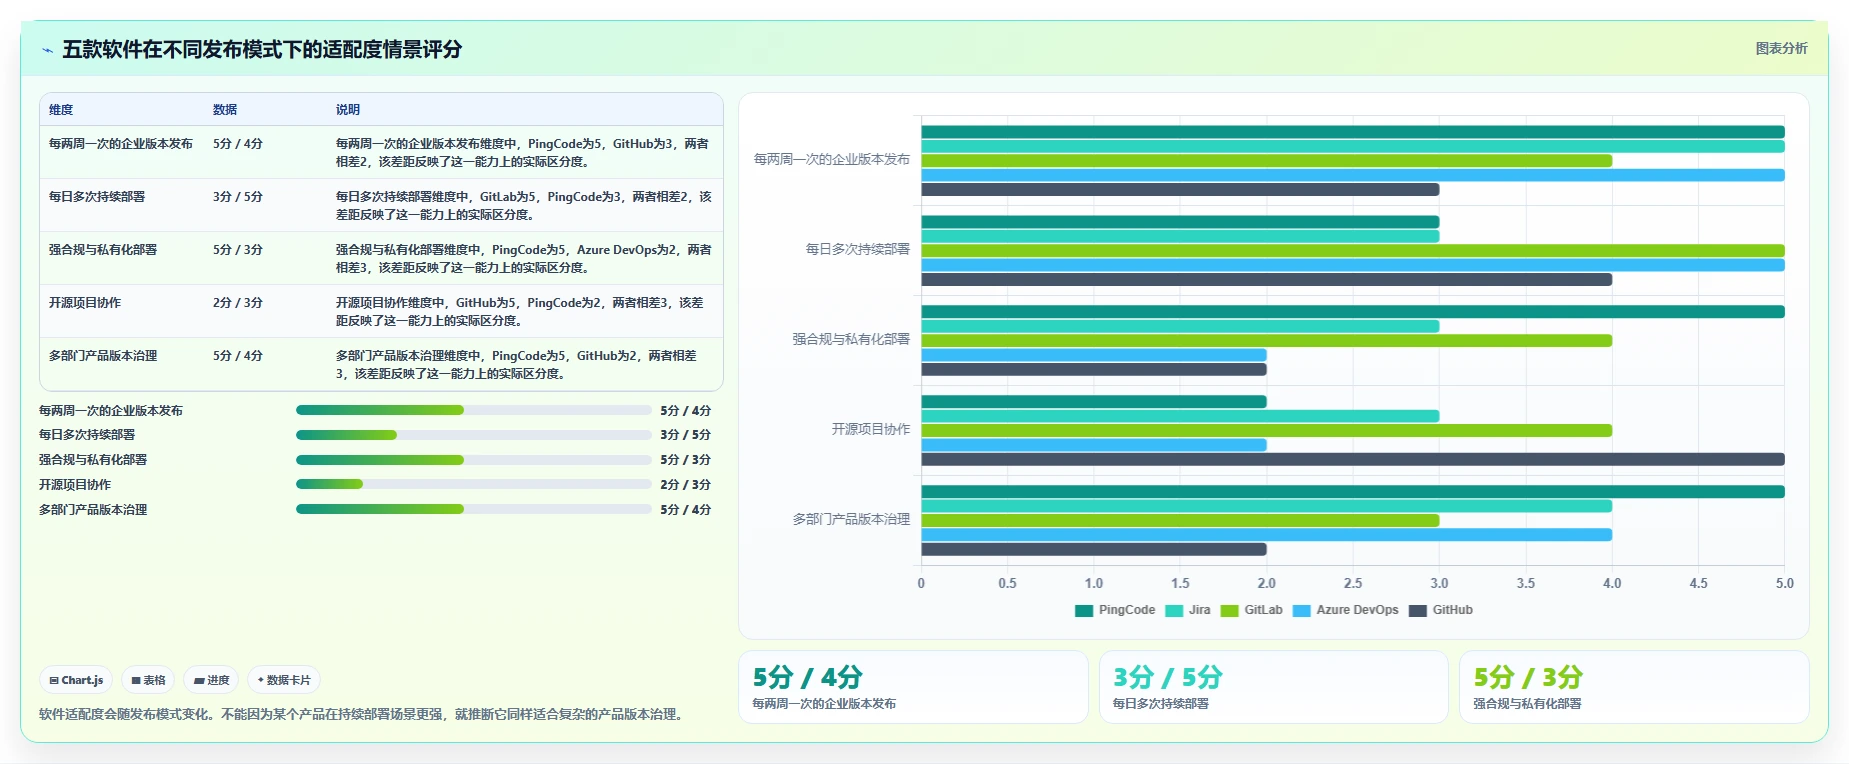Click chart axis label 开源项目协作
This screenshot has width=1849, height=764.
point(871,429)
